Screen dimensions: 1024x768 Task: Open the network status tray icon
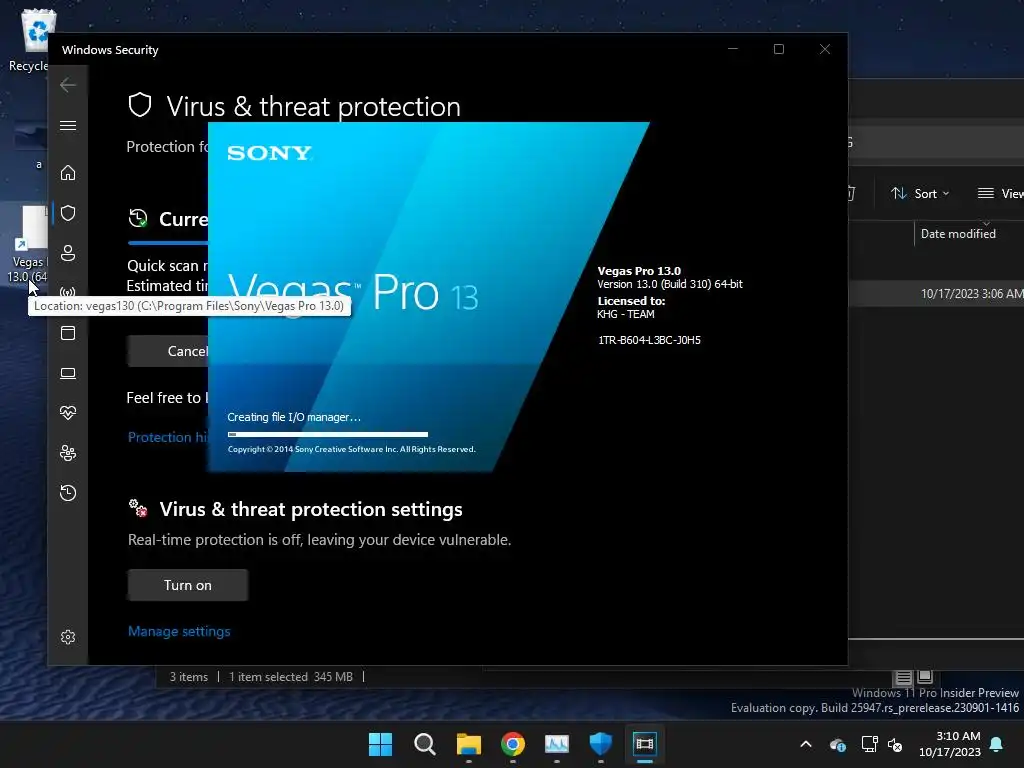(x=869, y=744)
